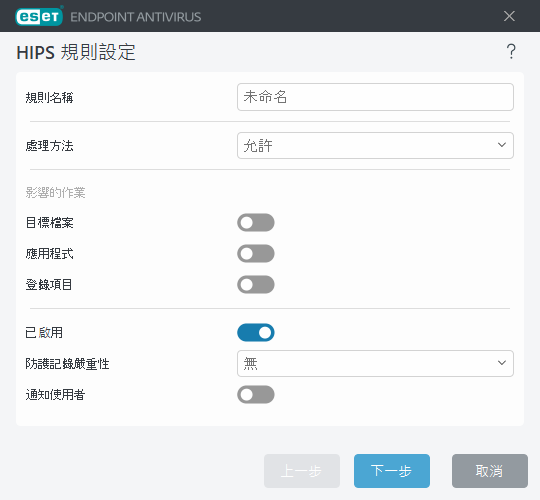Enable the 目標檔案 toggle
Viewport: 540px width, 500px height.
click(x=256, y=222)
